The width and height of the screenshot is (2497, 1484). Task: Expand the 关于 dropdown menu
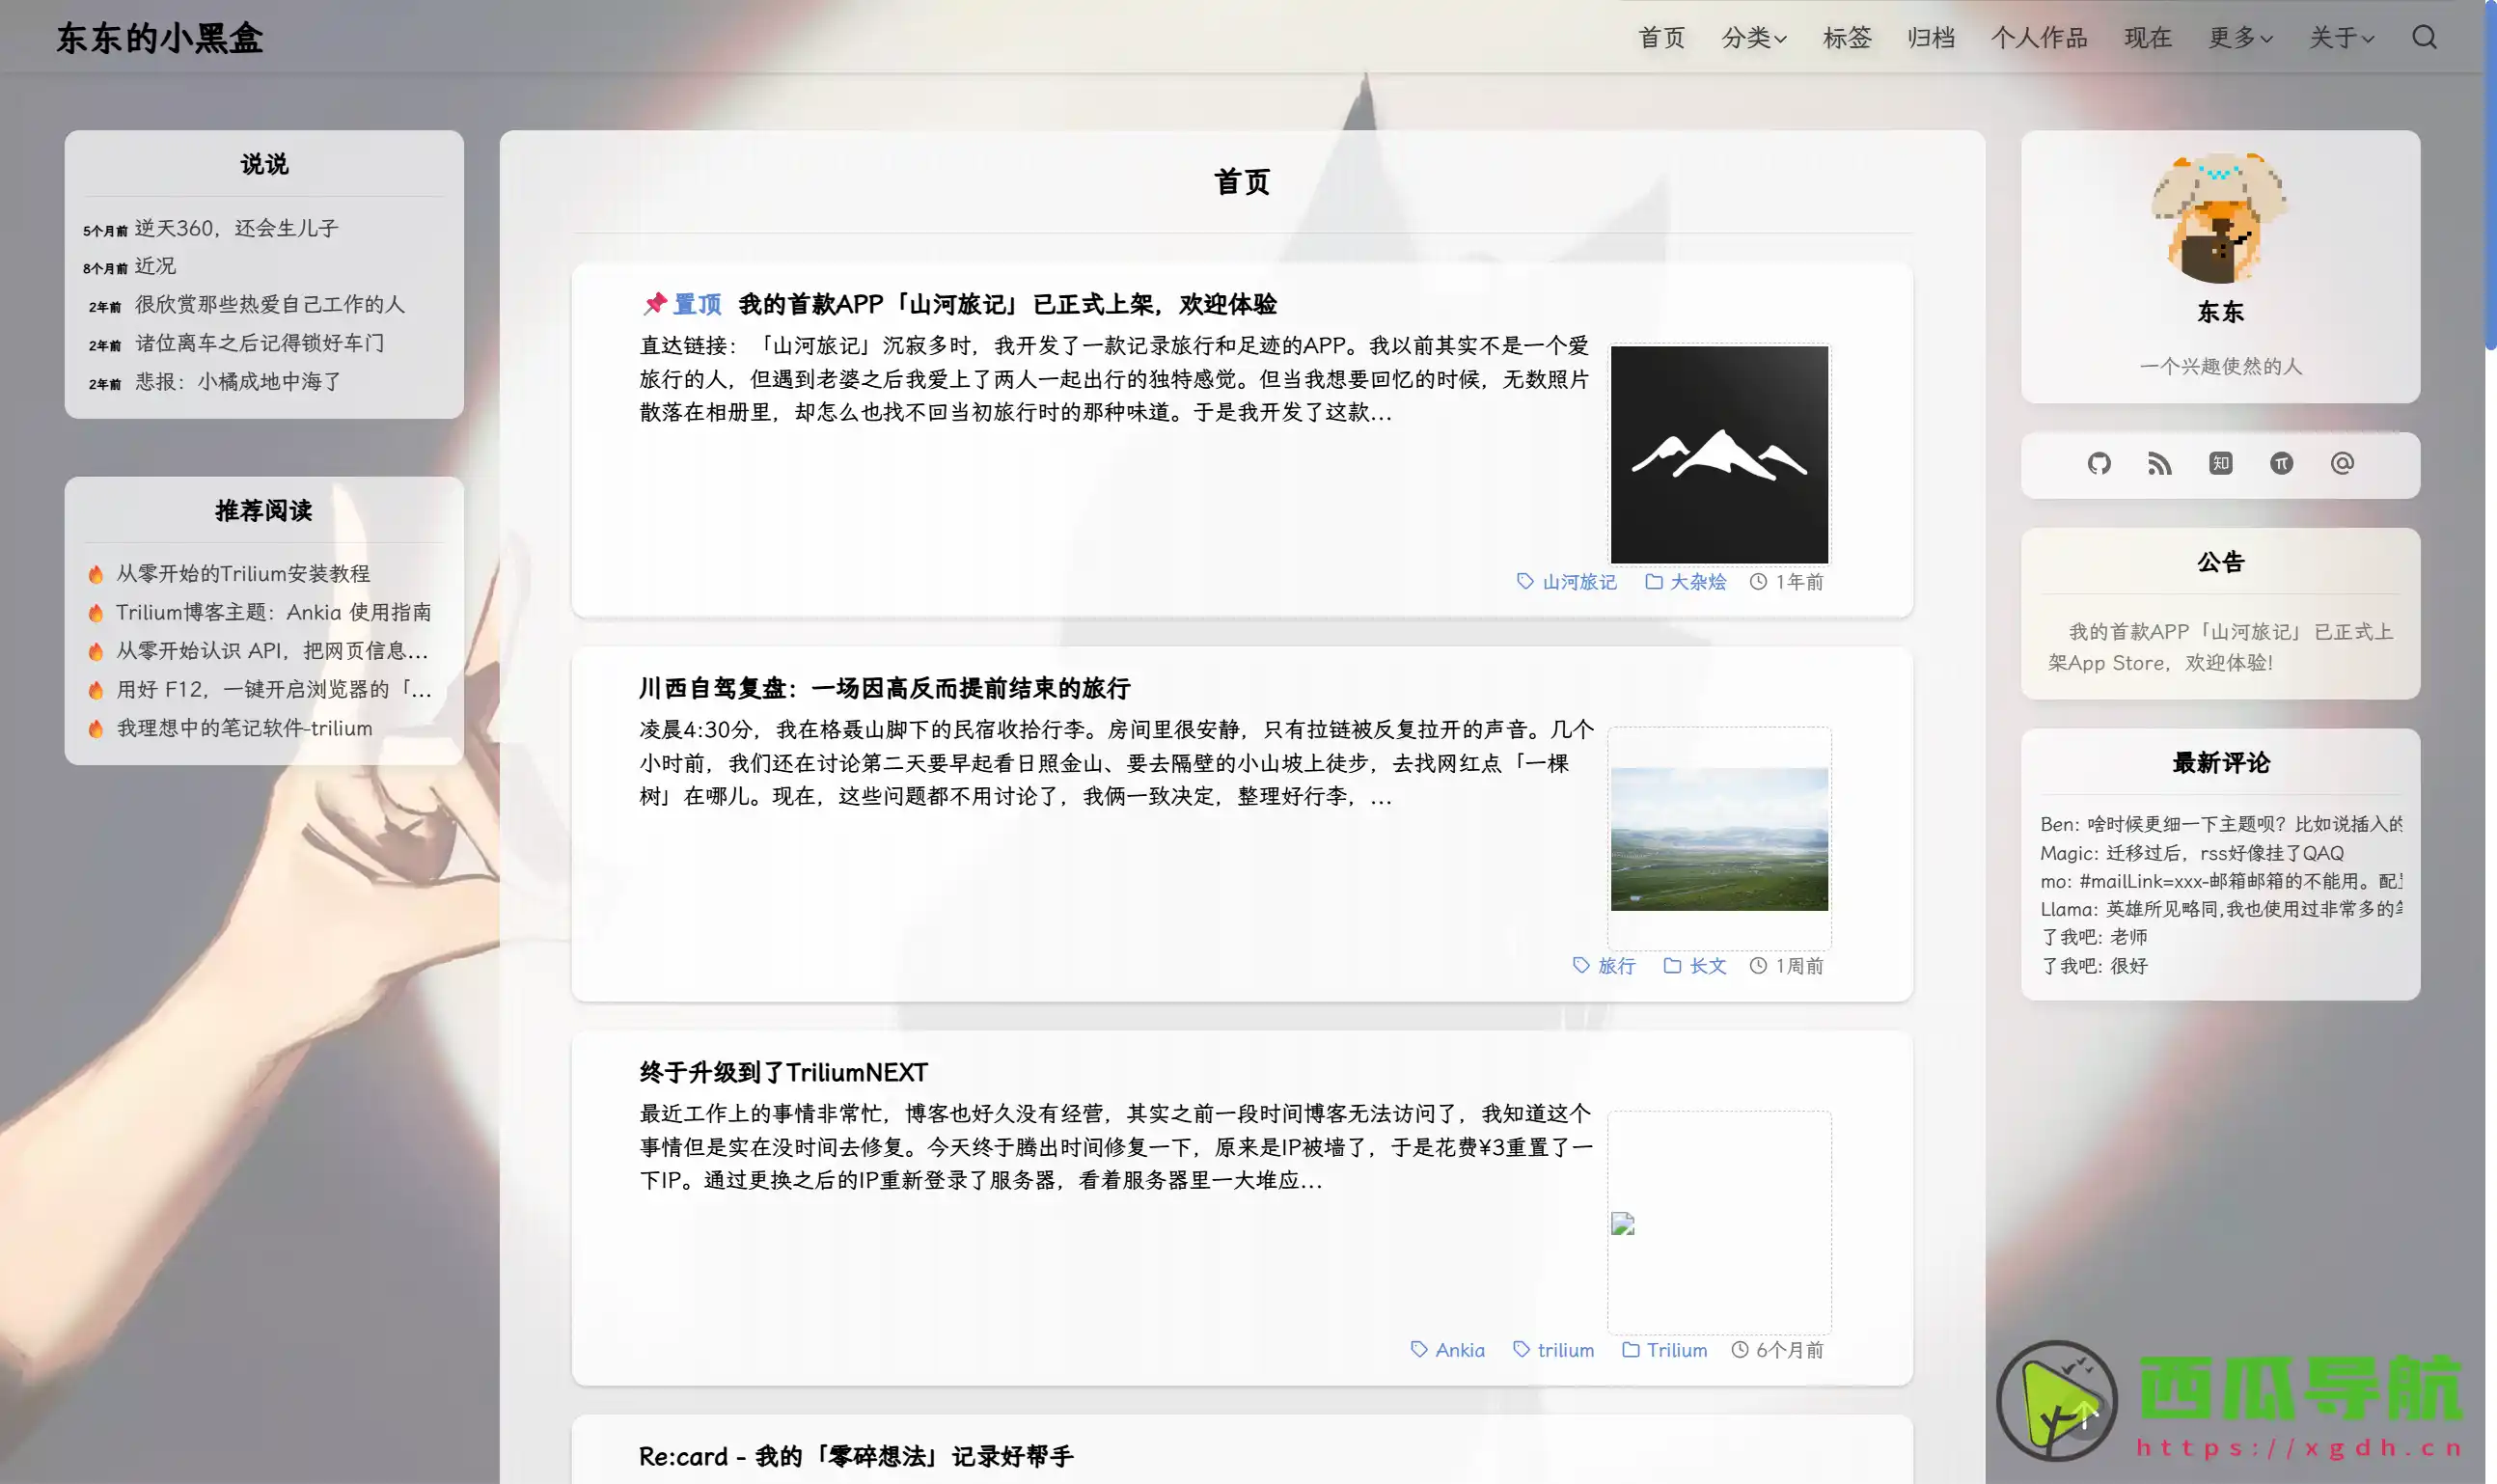[x=2341, y=38]
